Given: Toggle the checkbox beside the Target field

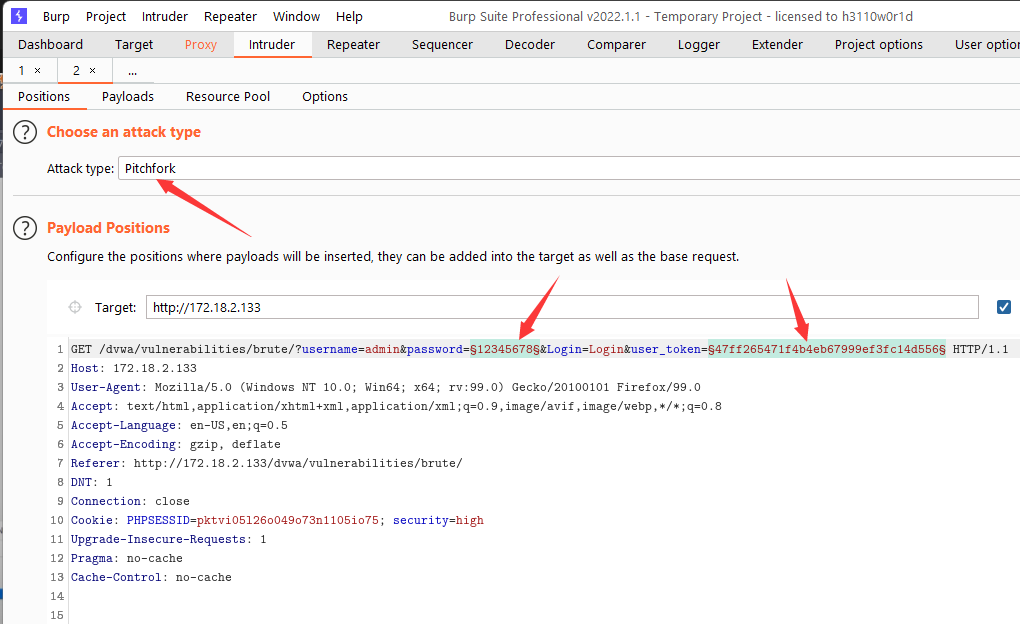Looking at the screenshot, I should (x=1004, y=306).
